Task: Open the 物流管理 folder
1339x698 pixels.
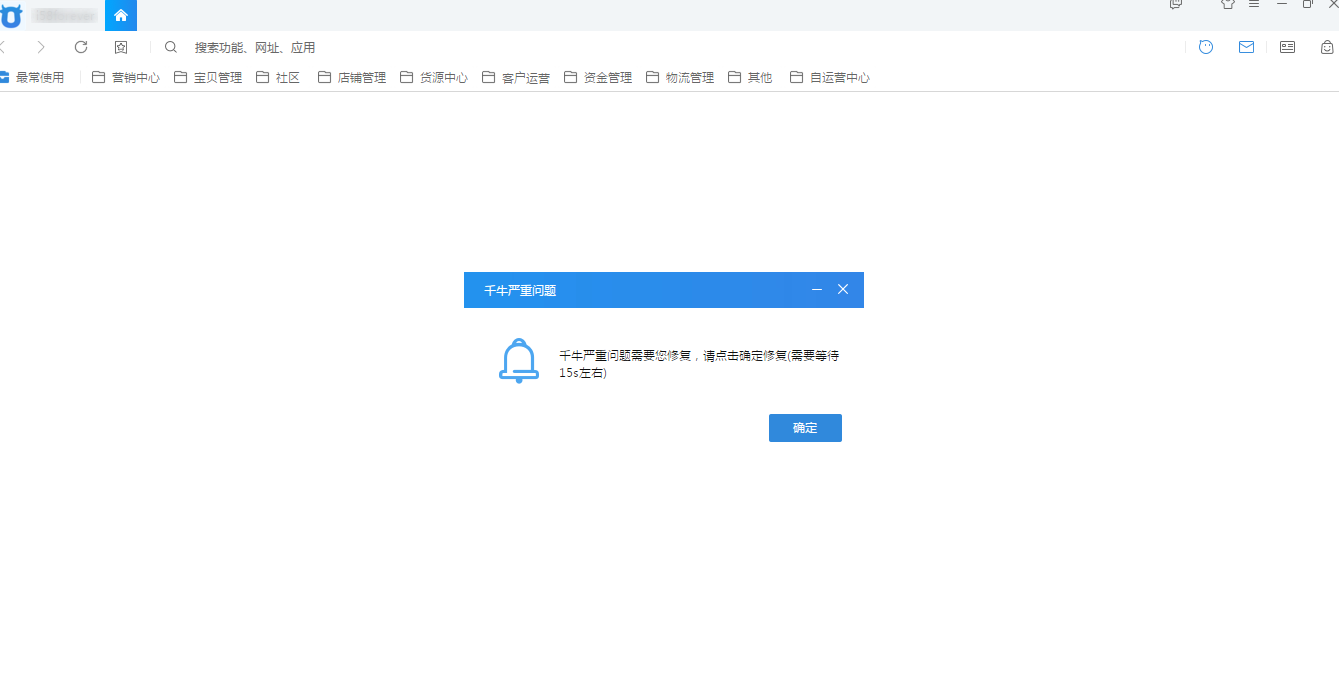Action: pyautogui.click(x=680, y=77)
